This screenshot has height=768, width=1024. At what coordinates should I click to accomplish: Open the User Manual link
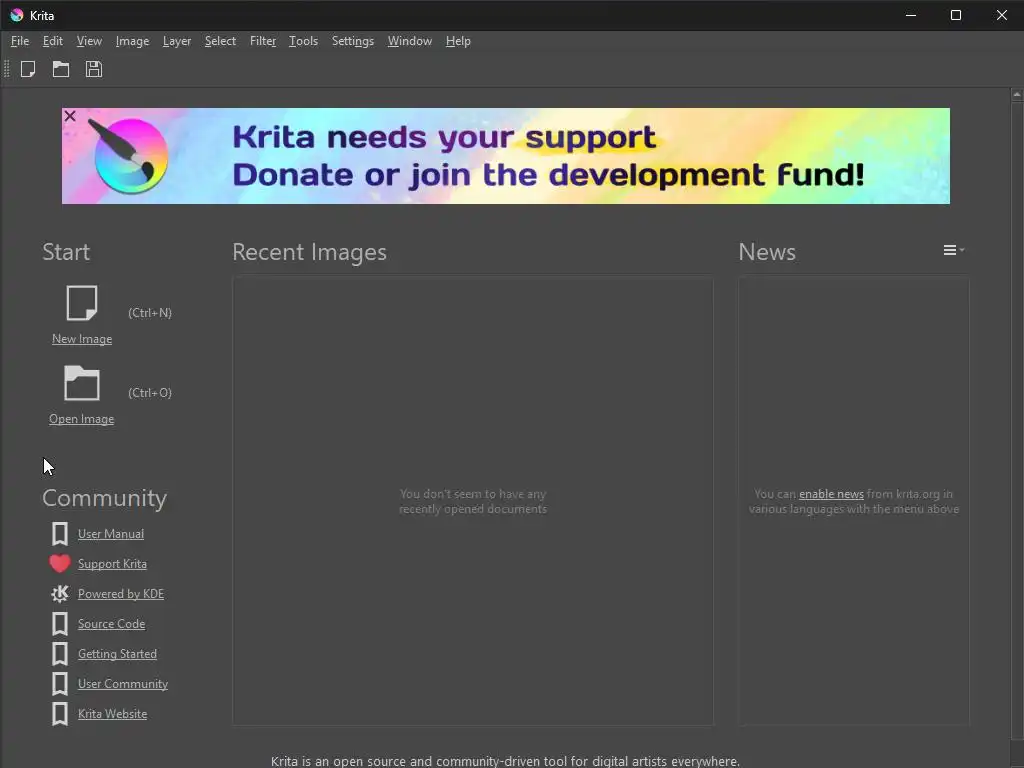click(111, 534)
